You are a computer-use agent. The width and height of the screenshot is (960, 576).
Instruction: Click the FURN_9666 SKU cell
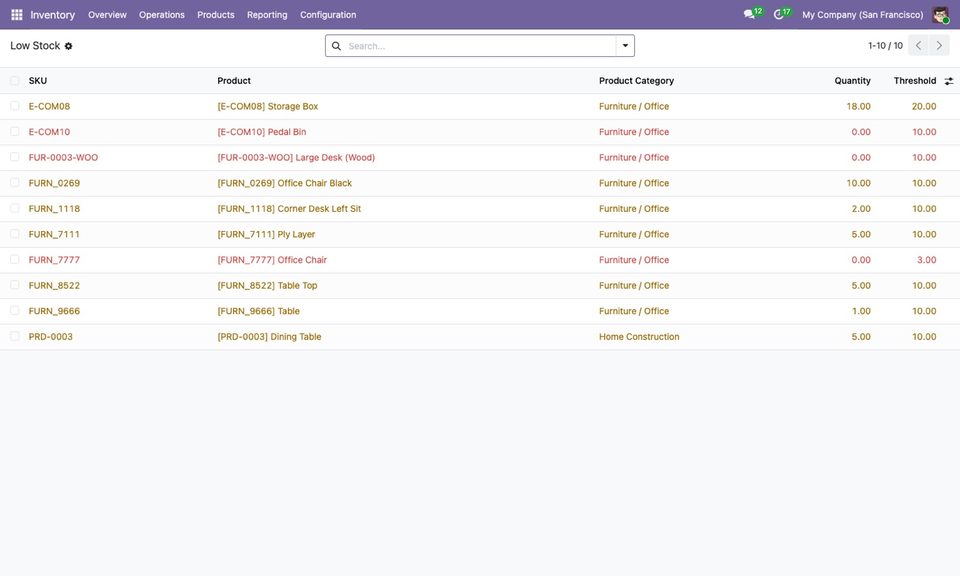(54, 311)
